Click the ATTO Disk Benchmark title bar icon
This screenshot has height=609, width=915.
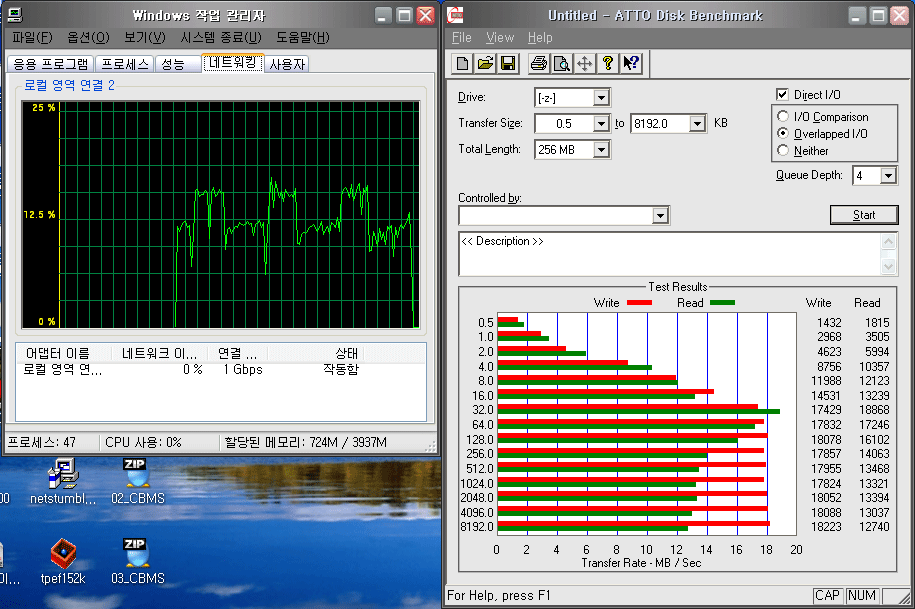(x=455, y=15)
